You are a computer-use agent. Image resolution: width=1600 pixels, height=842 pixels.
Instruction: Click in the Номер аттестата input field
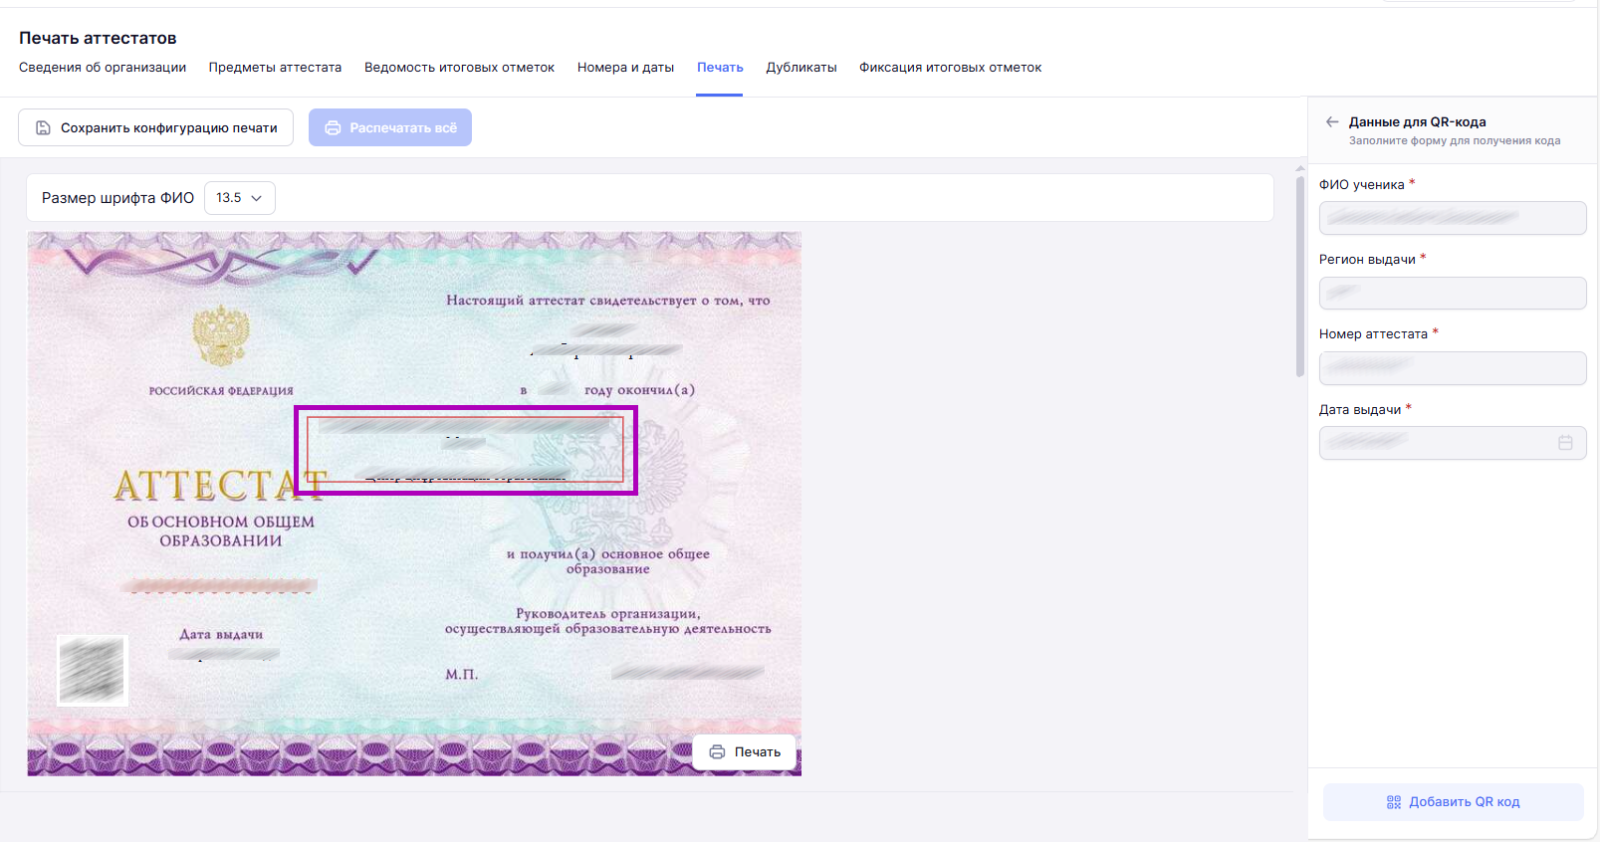point(1452,368)
